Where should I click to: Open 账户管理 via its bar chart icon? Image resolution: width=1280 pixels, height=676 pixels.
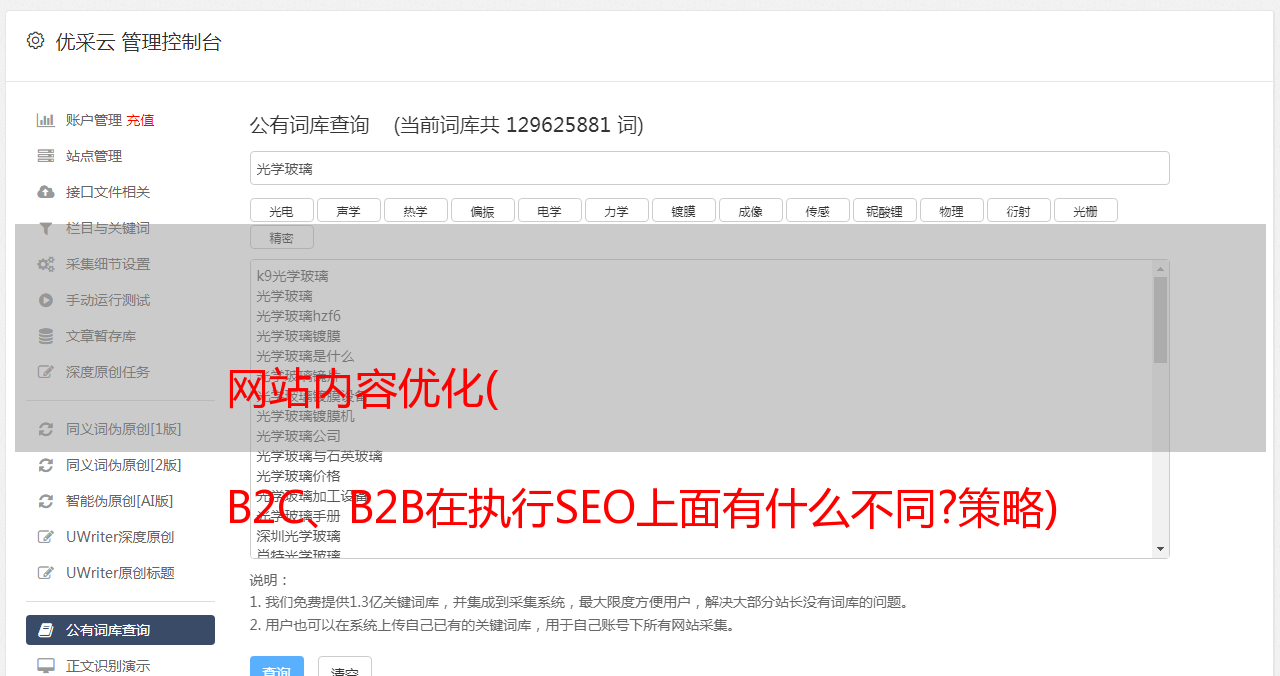[x=45, y=120]
